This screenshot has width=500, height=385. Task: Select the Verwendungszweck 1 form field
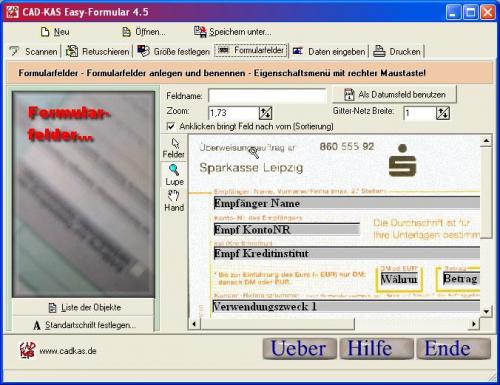pyautogui.click(x=346, y=306)
